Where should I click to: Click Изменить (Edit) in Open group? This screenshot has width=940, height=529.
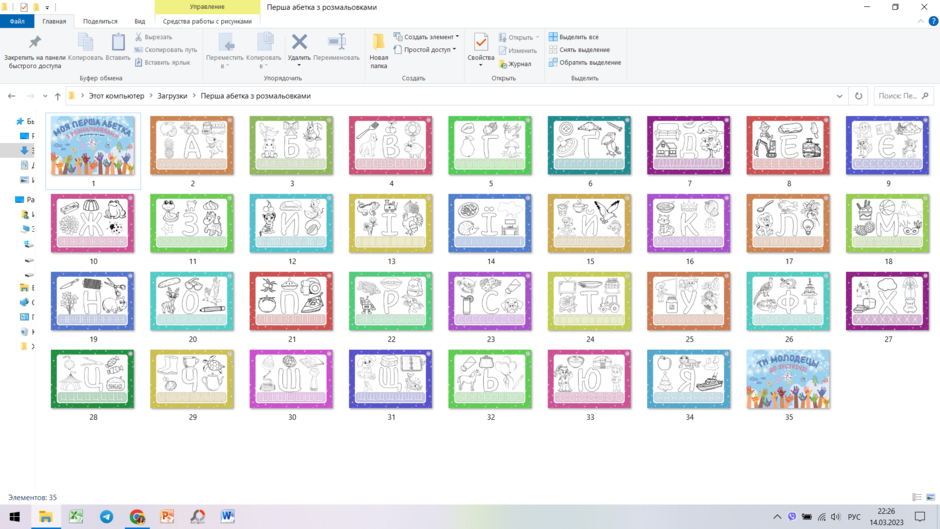coord(517,50)
